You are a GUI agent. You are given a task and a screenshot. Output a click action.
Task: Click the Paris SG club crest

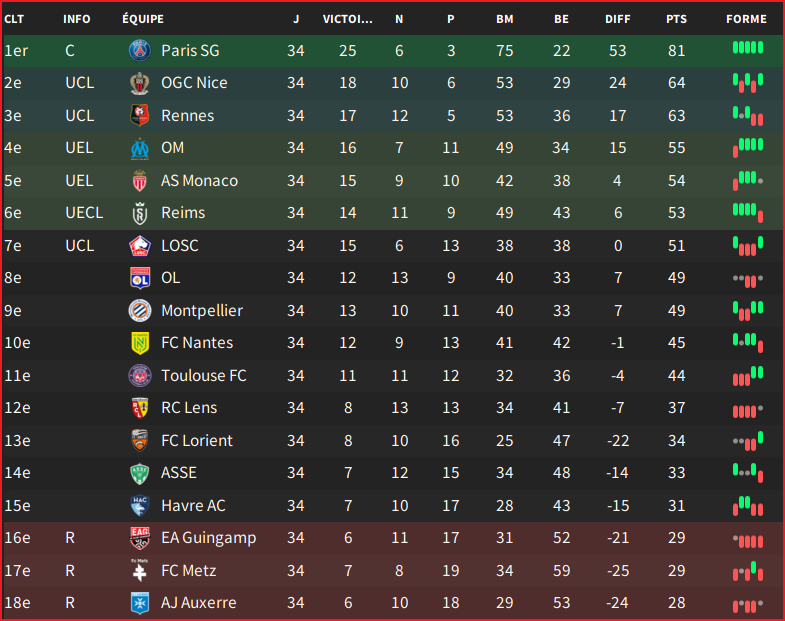[x=140, y=51]
